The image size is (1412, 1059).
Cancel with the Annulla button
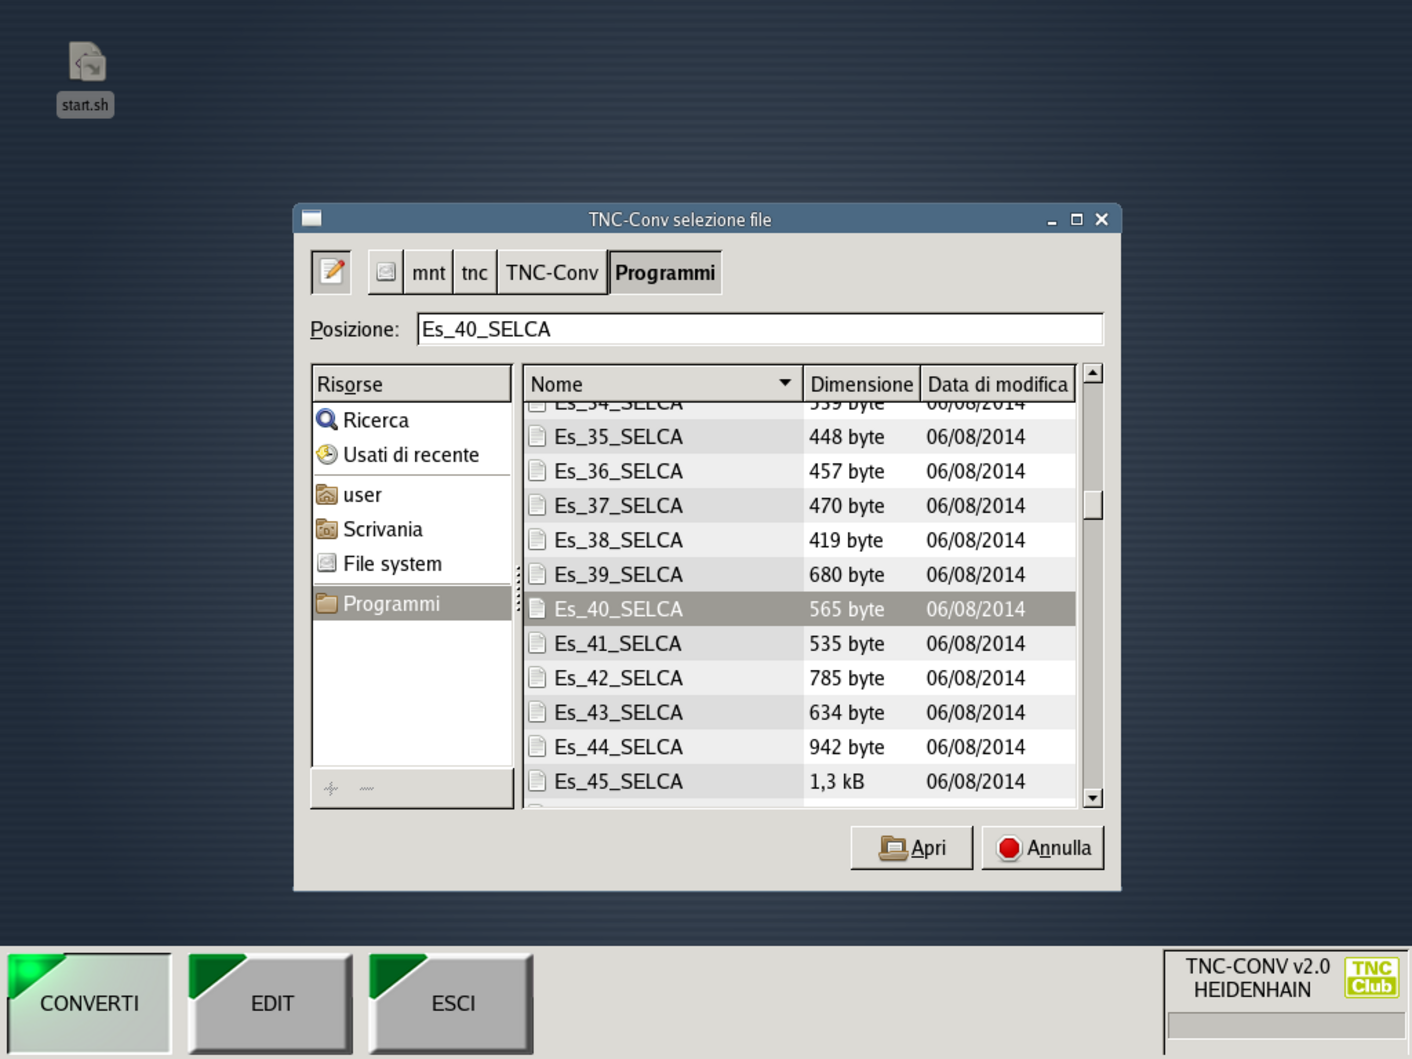point(1042,848)
